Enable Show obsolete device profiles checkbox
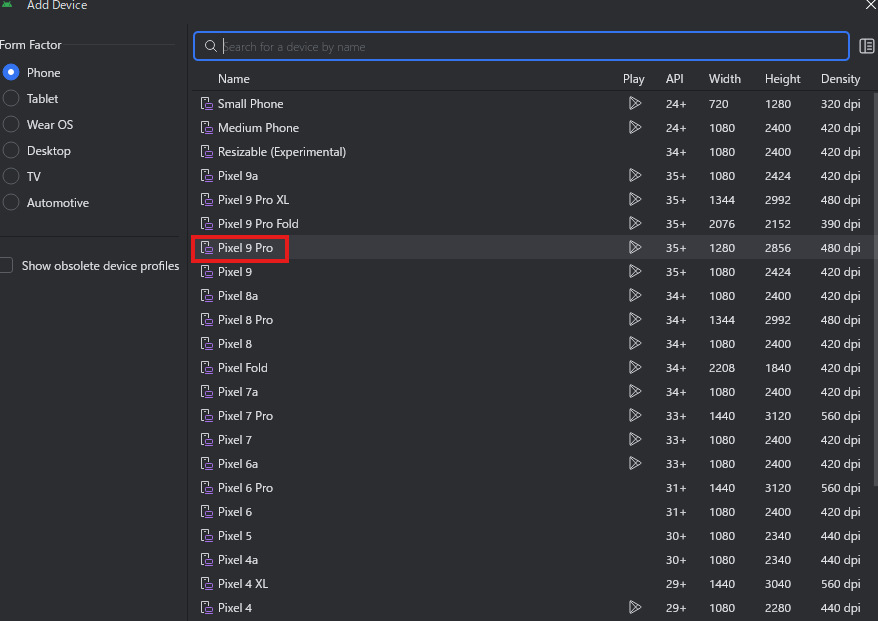The height and width of the screenshot is (621, 878). (6, 265)
